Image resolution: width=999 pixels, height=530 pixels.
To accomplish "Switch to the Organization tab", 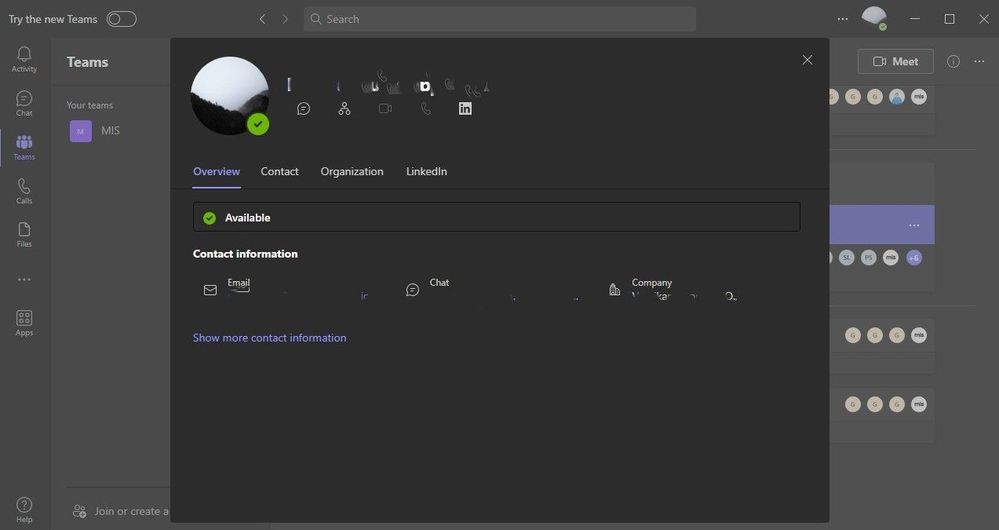I will coord(352,171).
